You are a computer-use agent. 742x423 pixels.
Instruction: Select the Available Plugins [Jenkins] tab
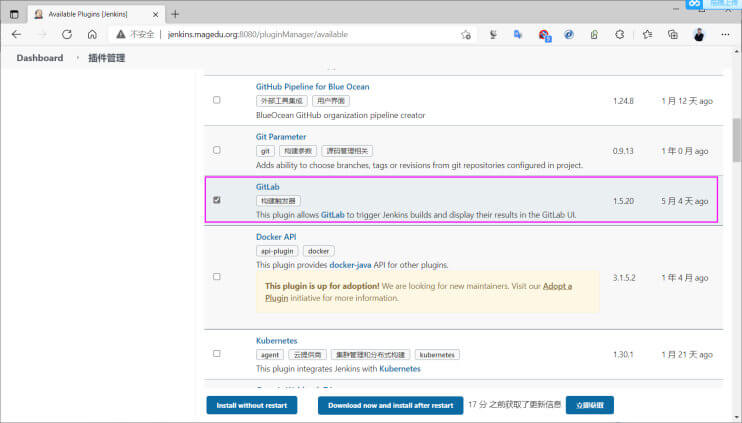[96, 14]
